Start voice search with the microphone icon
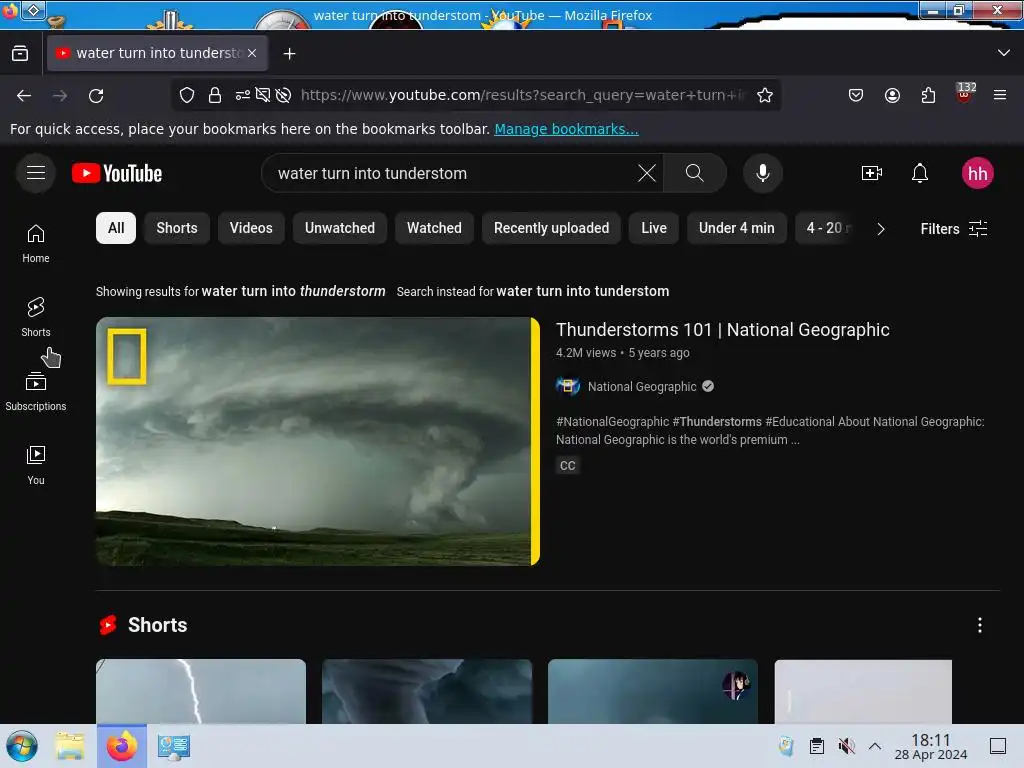This screenshot has height=768, width=1024. click(762, 173)
